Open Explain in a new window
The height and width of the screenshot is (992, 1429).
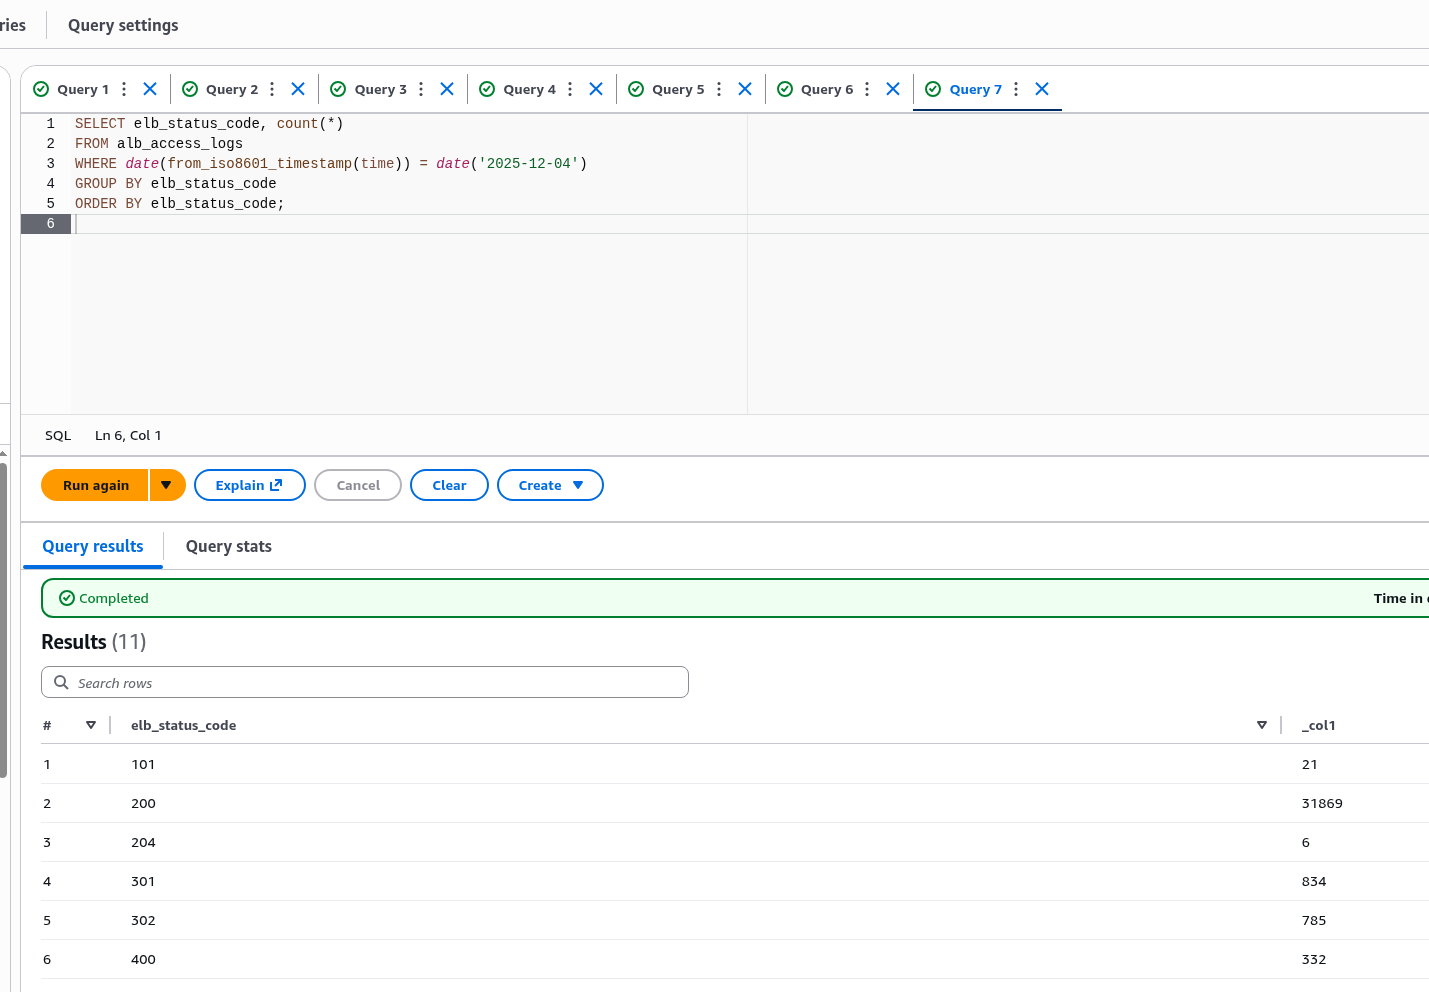(x=249, y=485)
